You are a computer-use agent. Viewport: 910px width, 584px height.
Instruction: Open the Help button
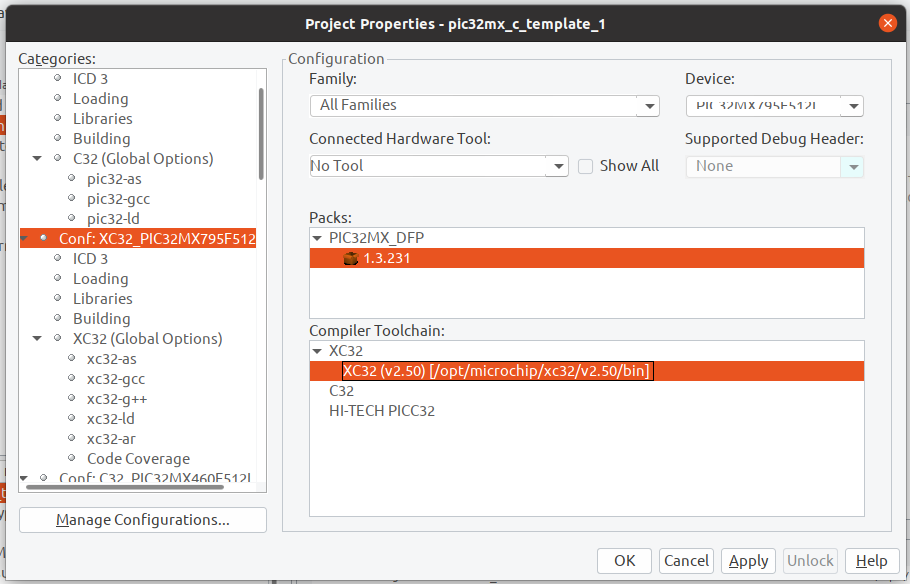click(x=872, y=561)
